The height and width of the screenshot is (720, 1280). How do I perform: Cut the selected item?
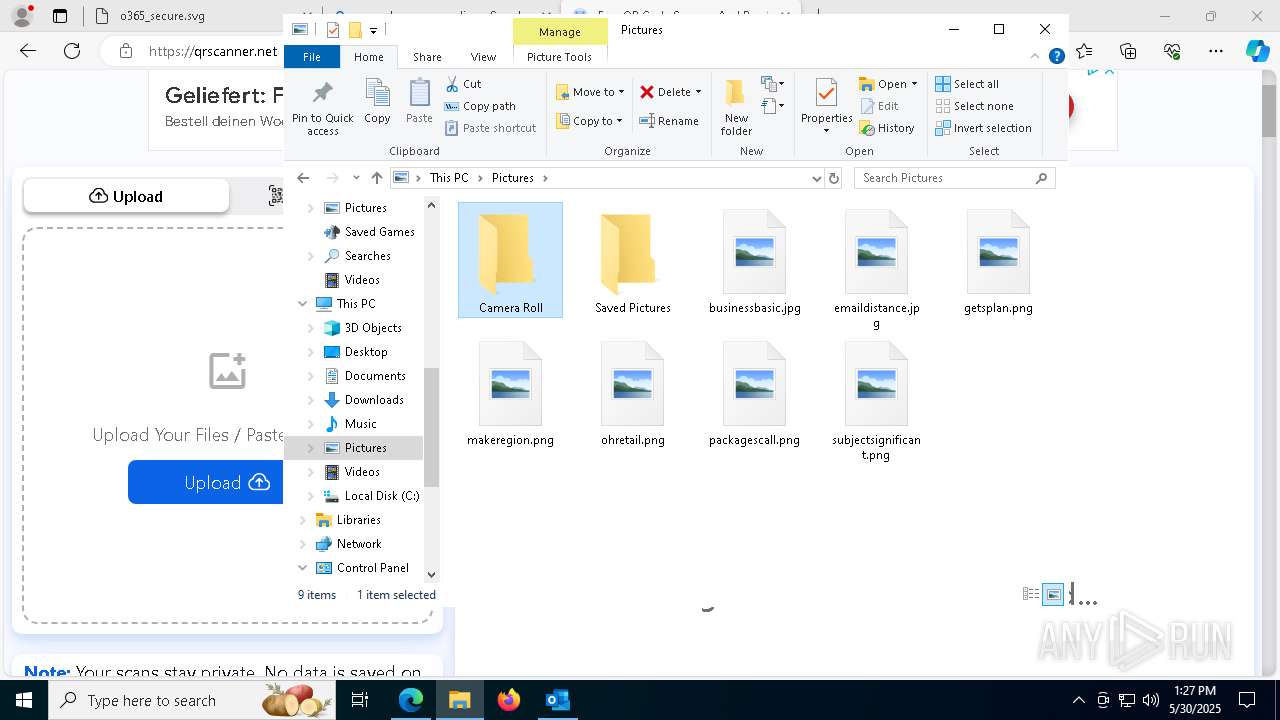pyautogui.click(x=463, y=84)
